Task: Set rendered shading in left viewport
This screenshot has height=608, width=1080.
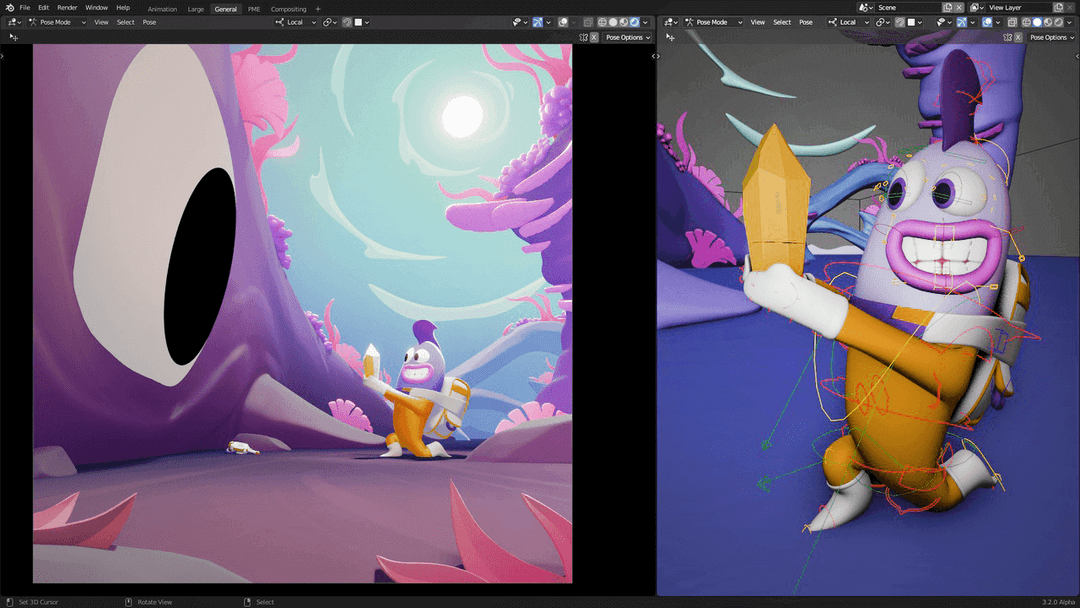Action: pyautogui.click(x=635, y=22)
